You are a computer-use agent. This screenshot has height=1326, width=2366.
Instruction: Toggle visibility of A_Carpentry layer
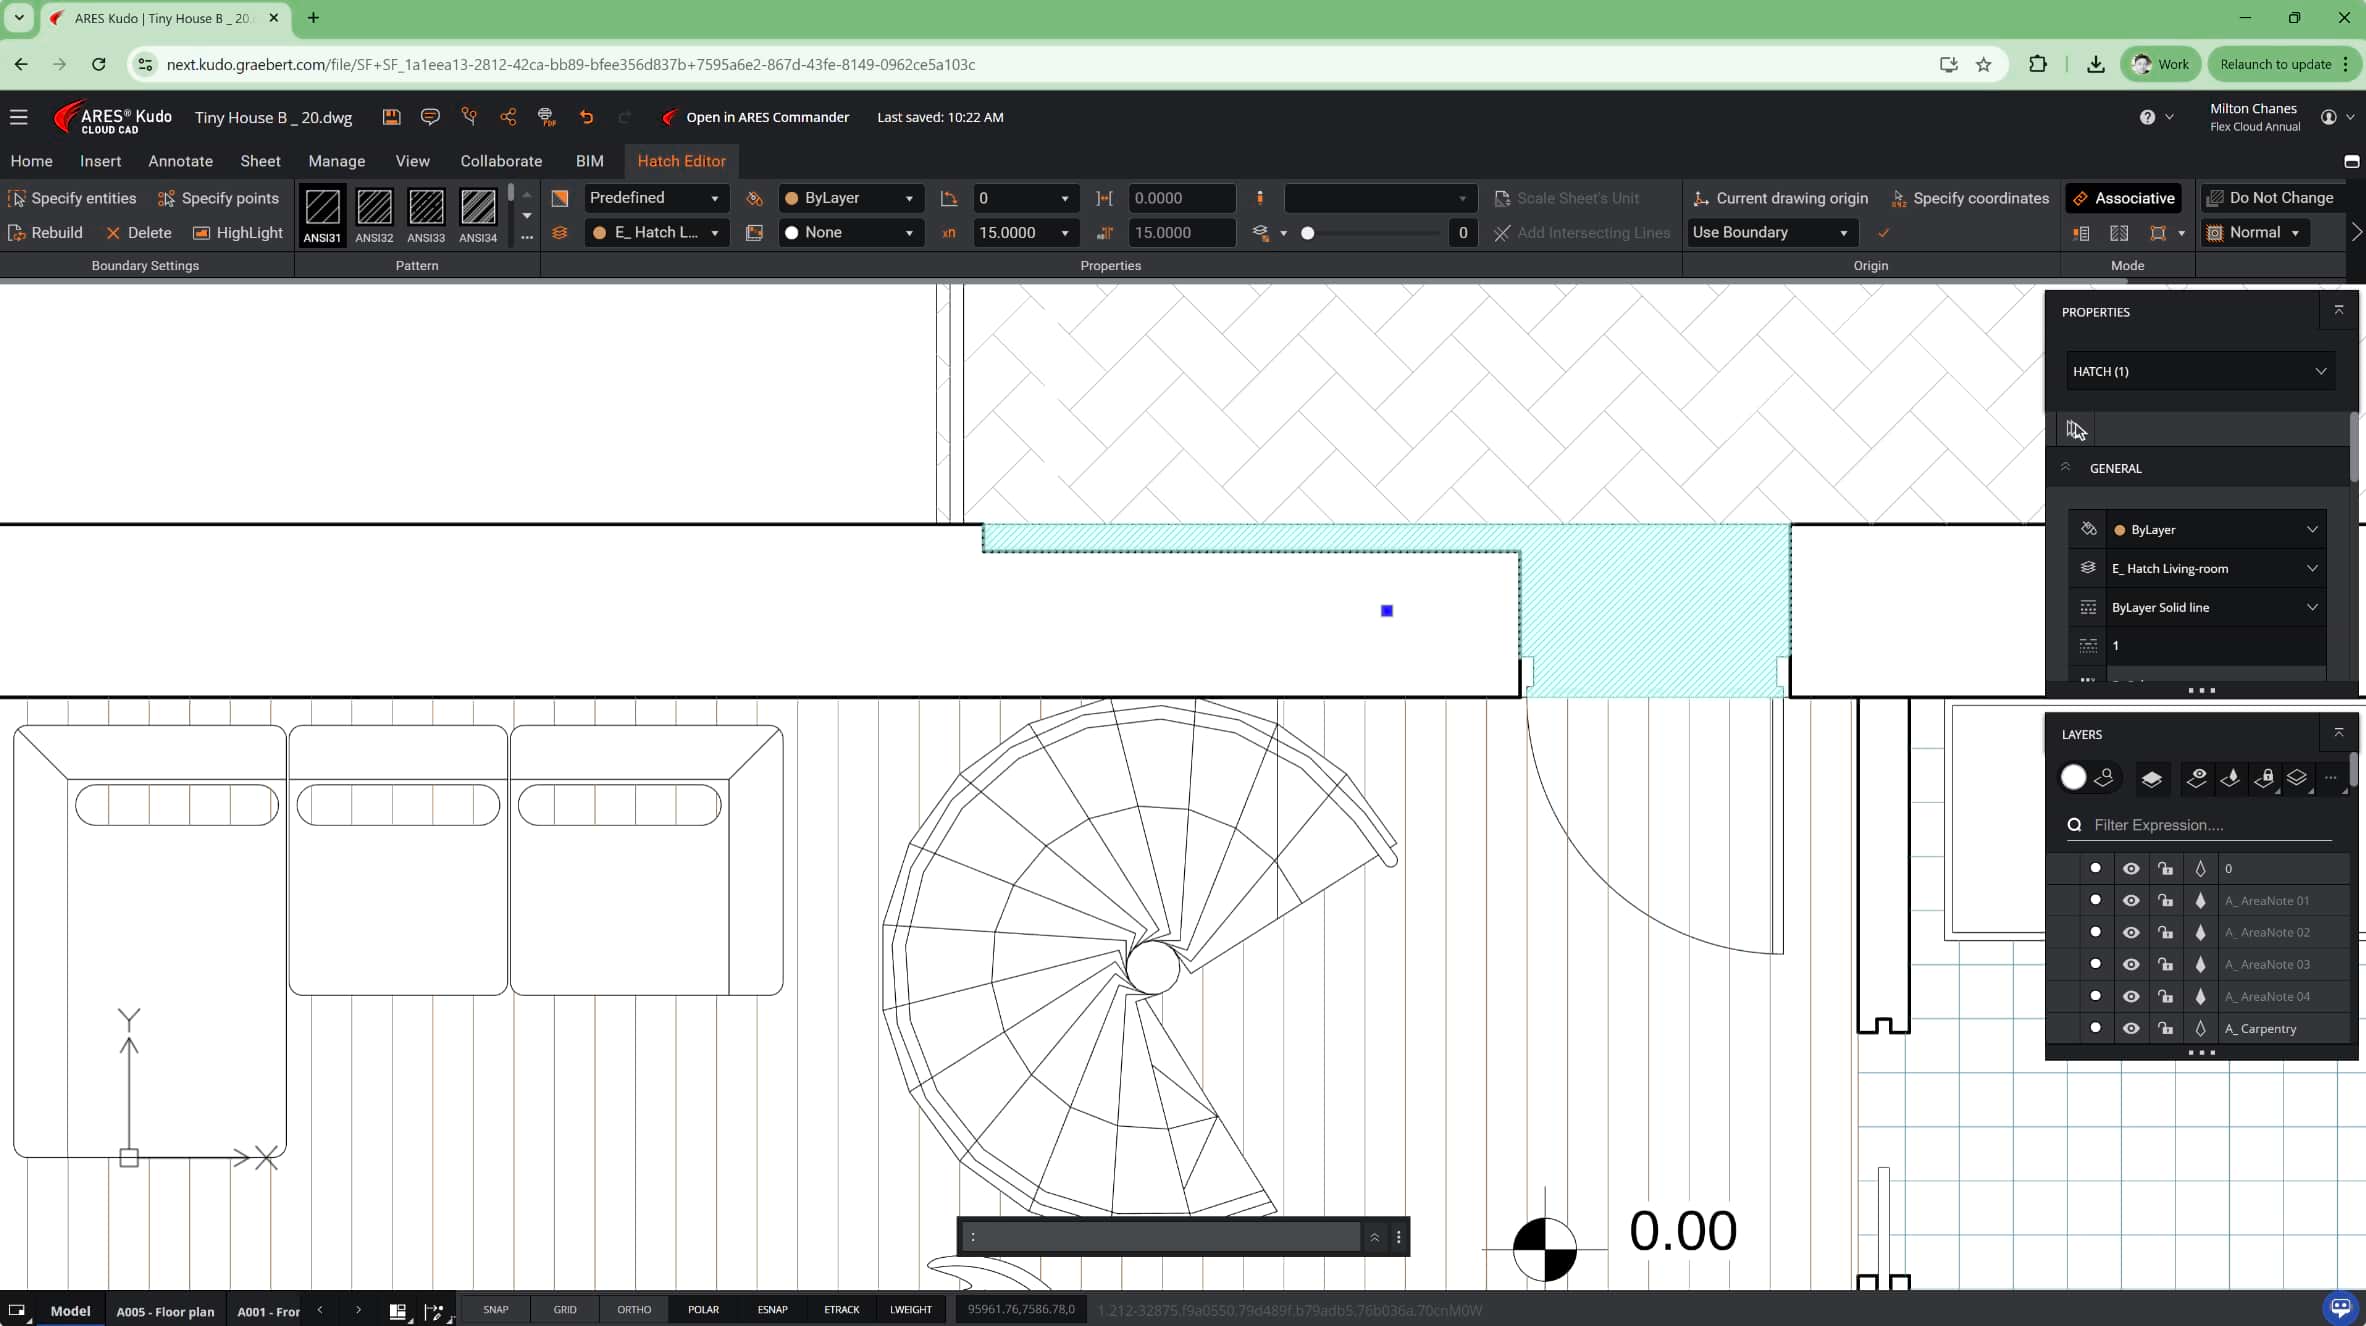pyautogui.click(x=2131, y=1028)
